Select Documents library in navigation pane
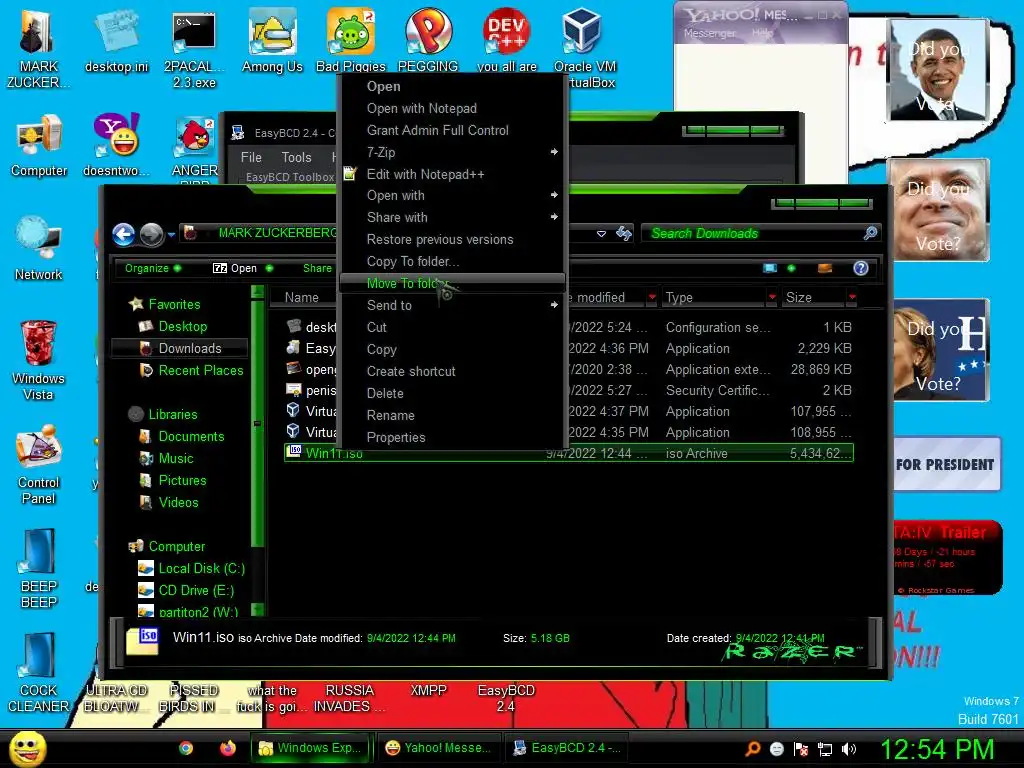The image size is (1024, 768). pyautogui.click(x=182, y=436)
